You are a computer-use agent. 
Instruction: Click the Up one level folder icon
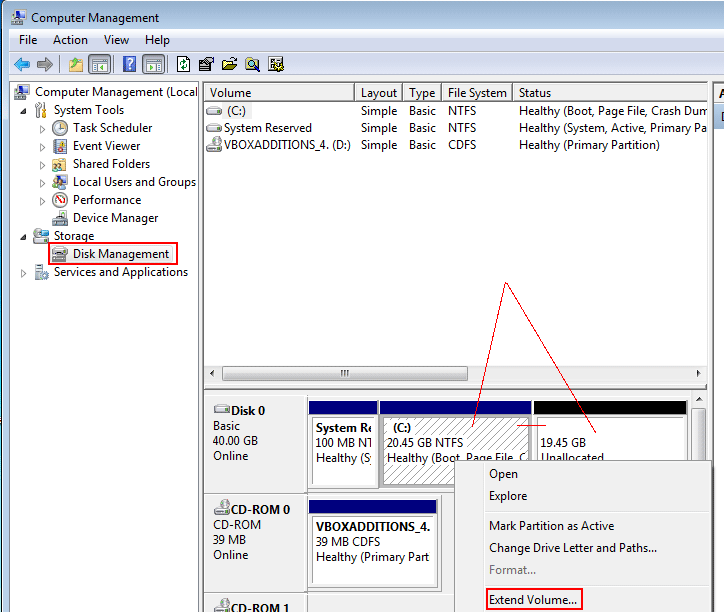point(76,64)
